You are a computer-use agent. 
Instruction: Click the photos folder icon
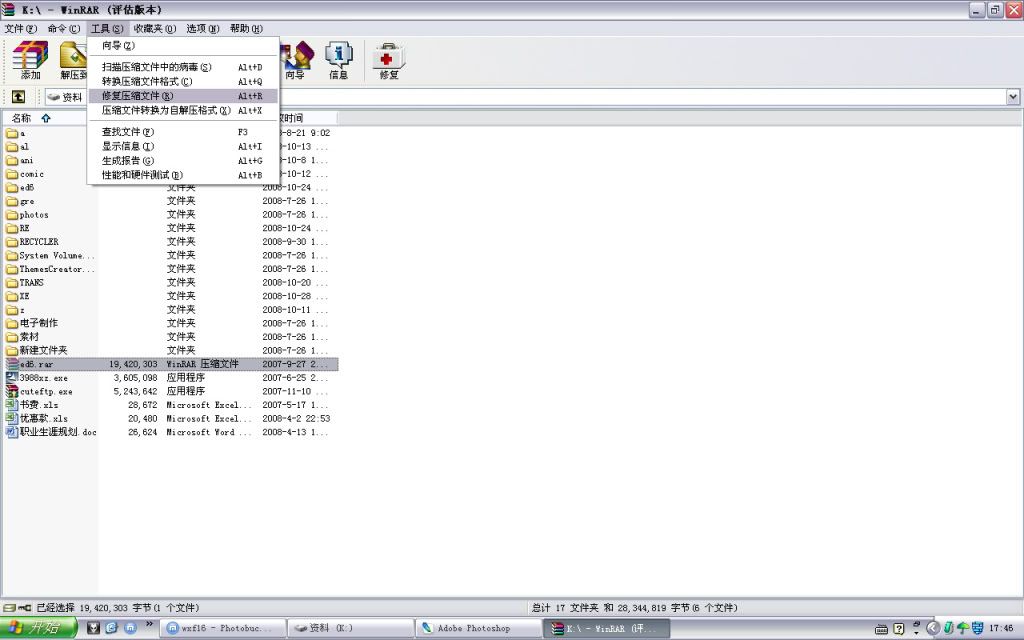[12, 214]
